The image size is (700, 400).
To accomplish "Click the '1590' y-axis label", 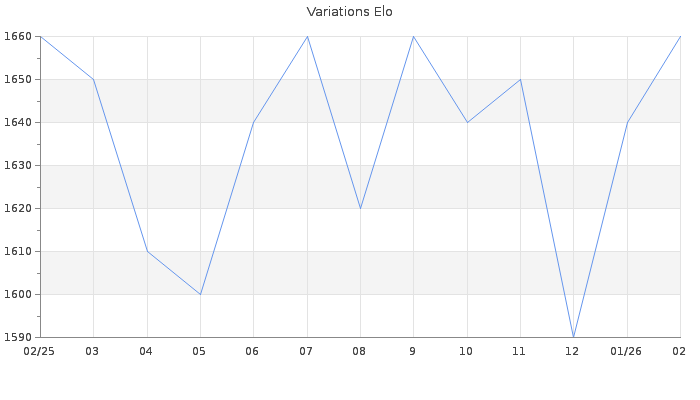I will point(20,337).
